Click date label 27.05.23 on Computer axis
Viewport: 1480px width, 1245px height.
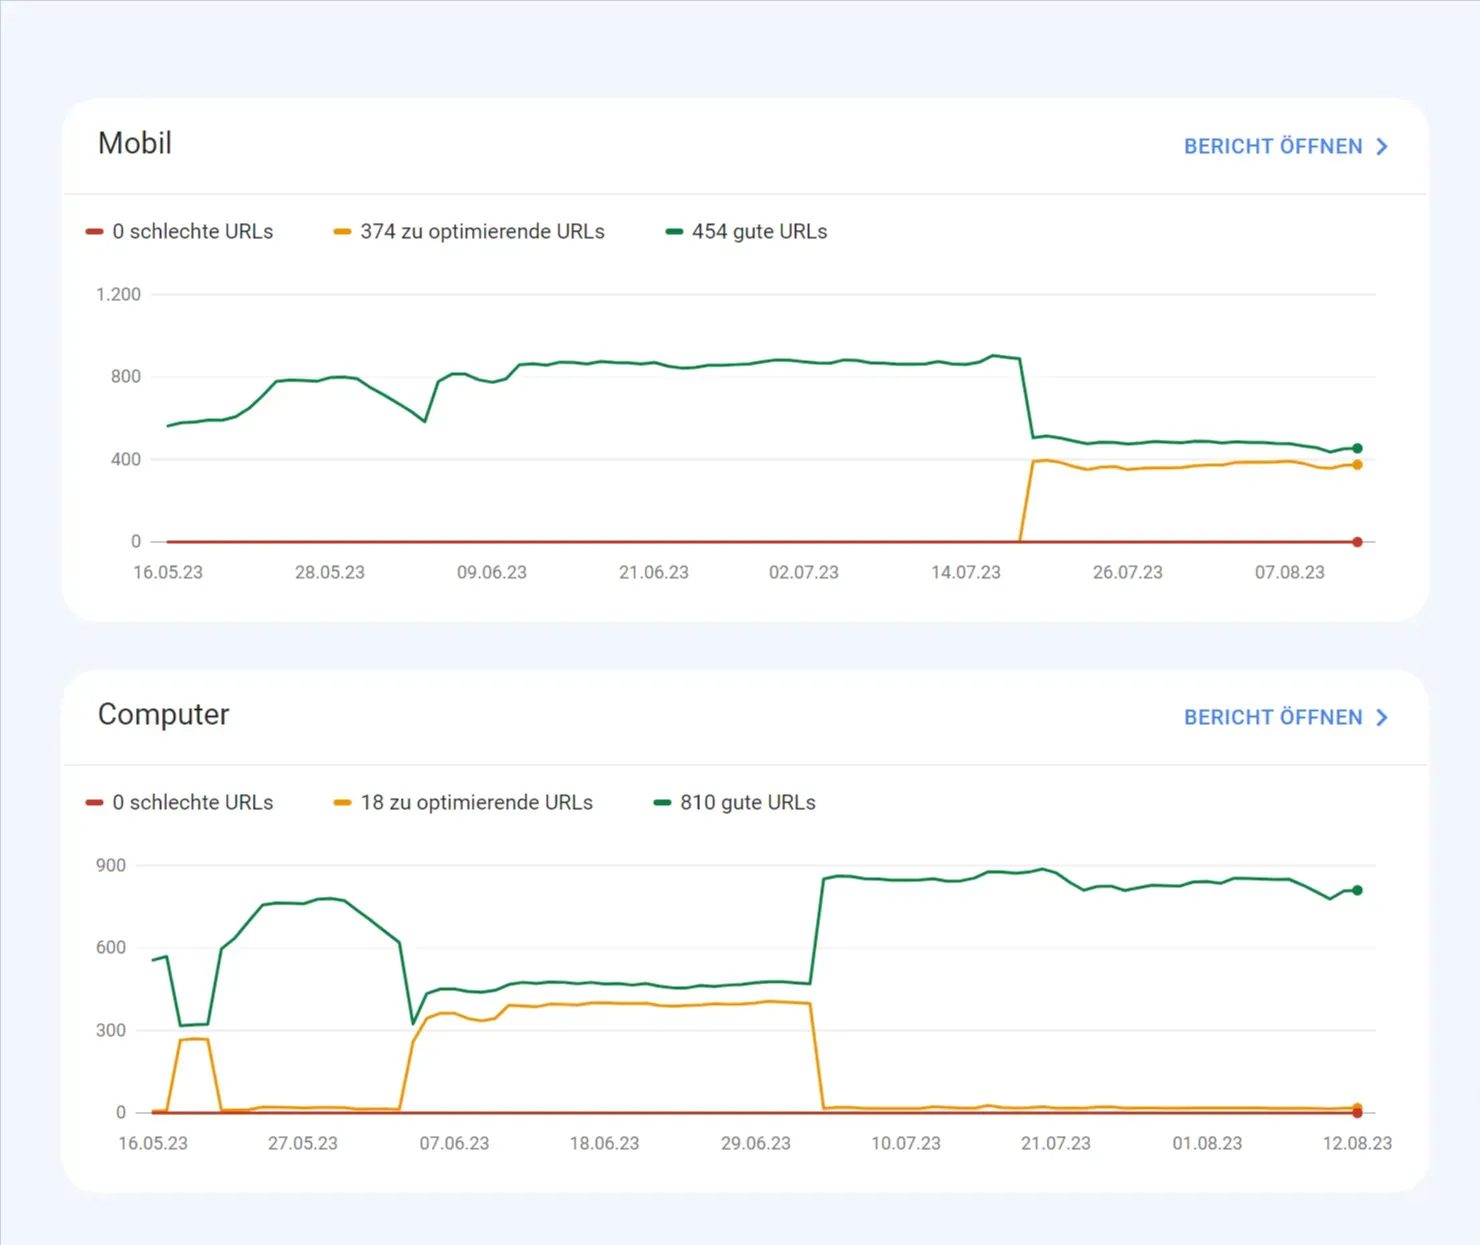coord(303,1143)
